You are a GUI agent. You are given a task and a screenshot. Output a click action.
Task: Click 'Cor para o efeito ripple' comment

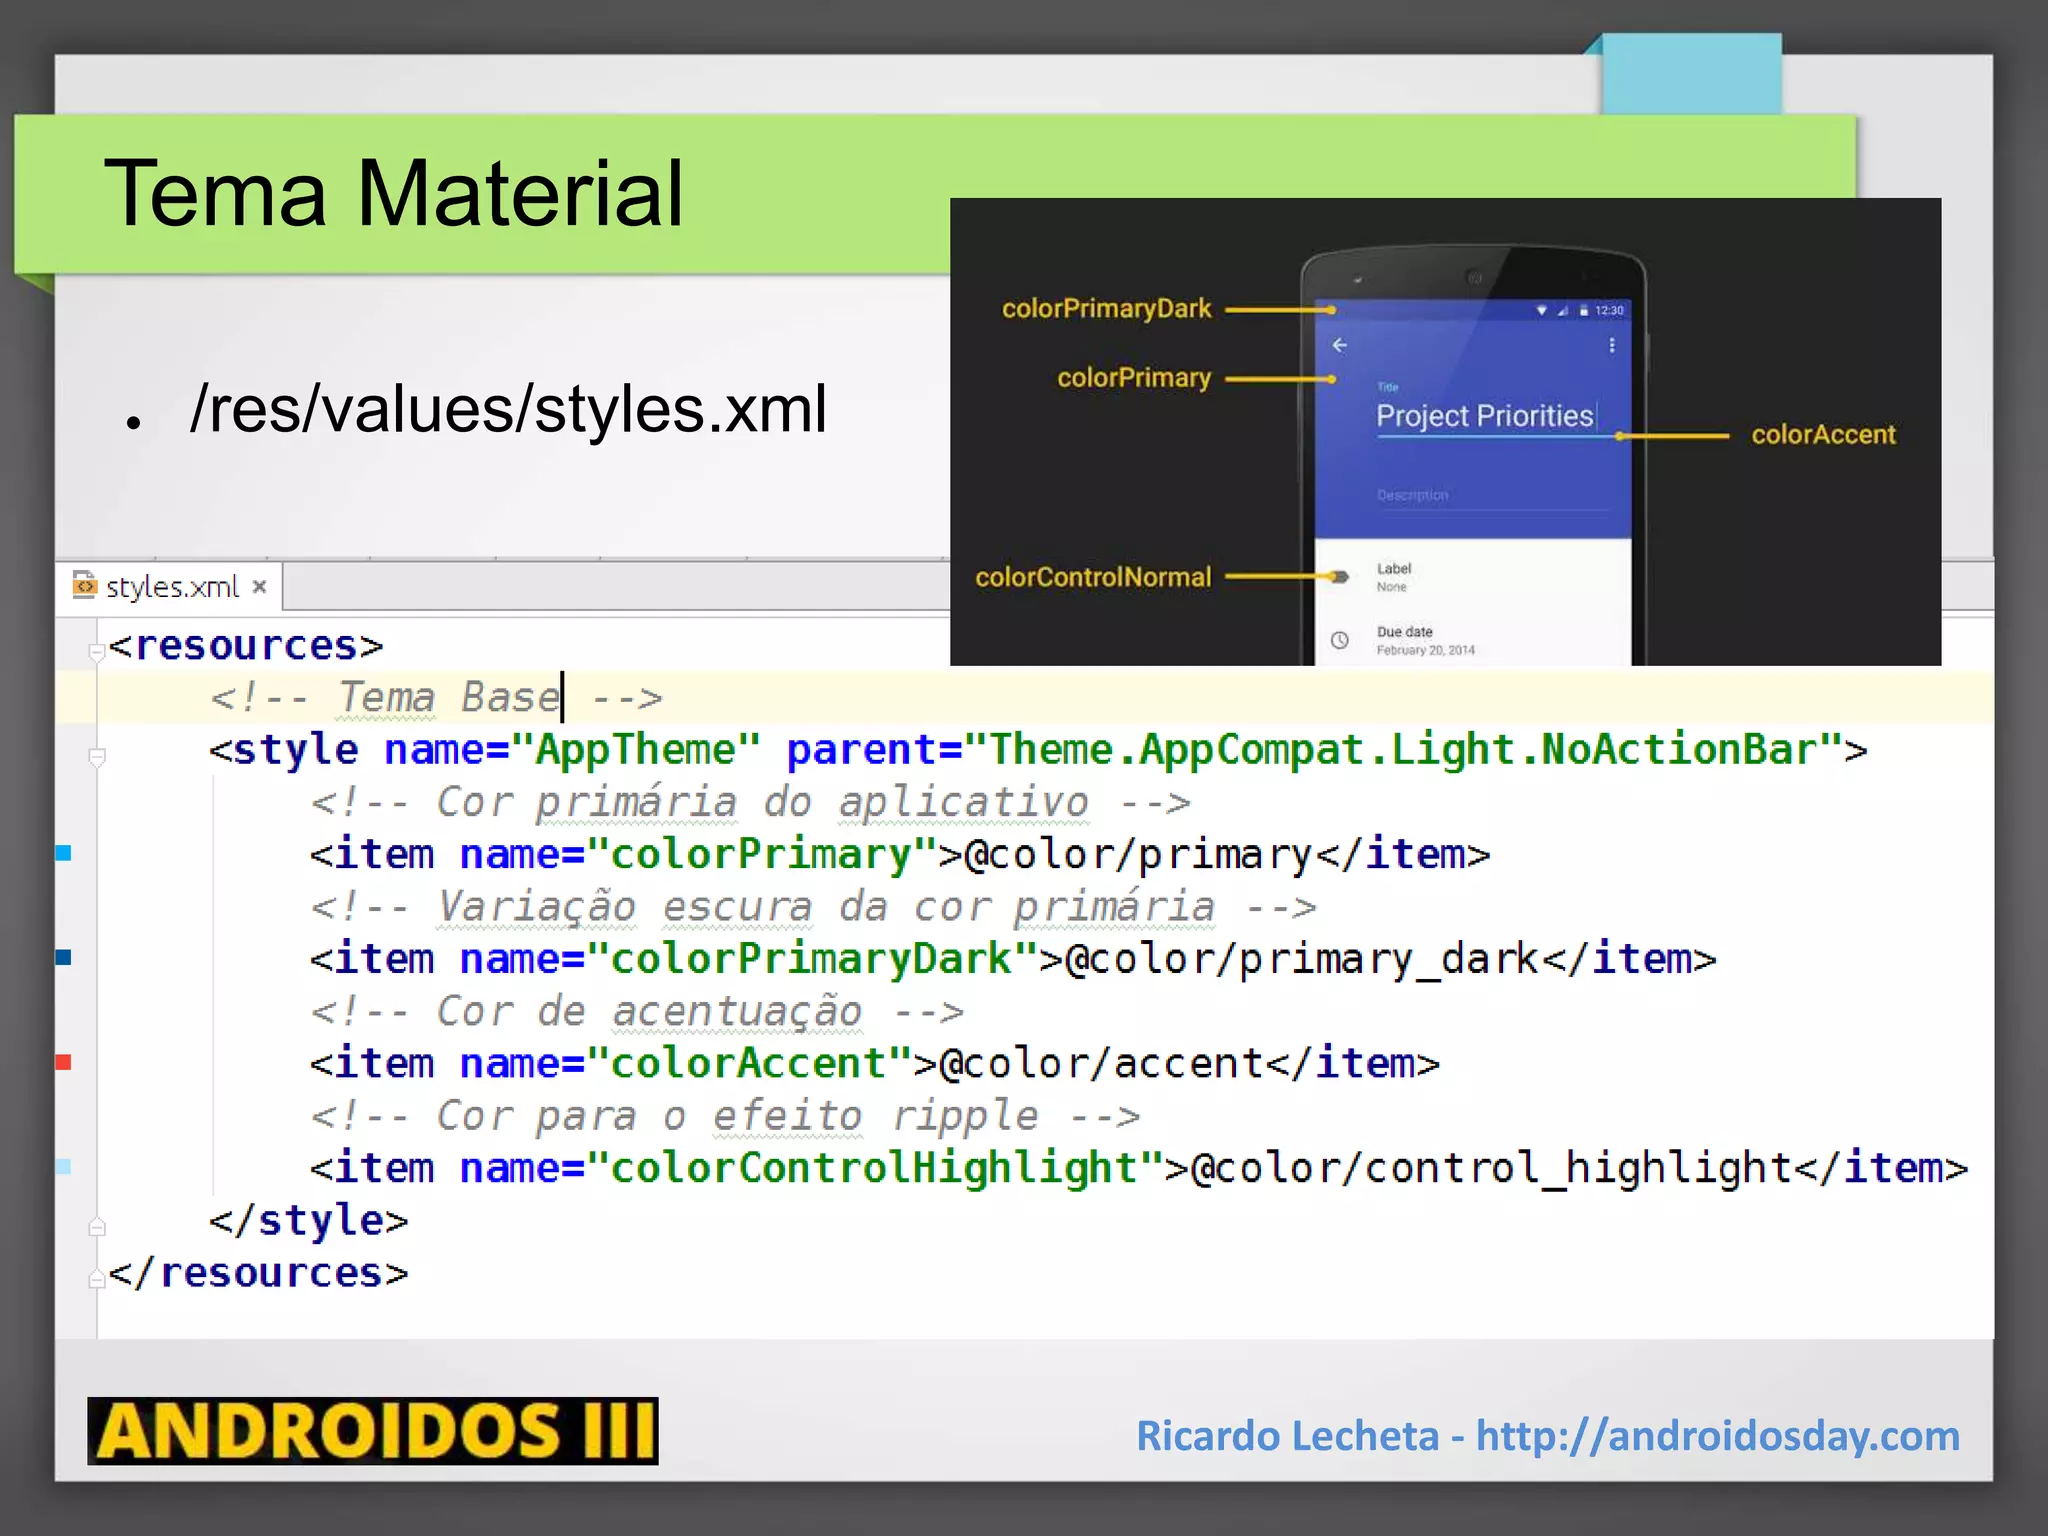tap(725, 1116)
